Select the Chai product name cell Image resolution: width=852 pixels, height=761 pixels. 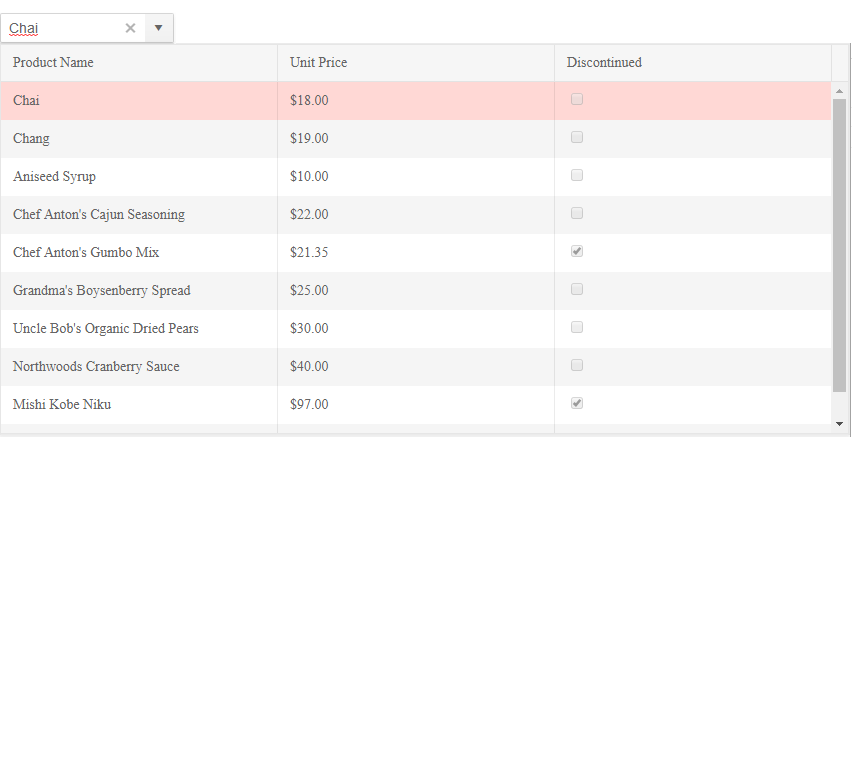point(139,100)
